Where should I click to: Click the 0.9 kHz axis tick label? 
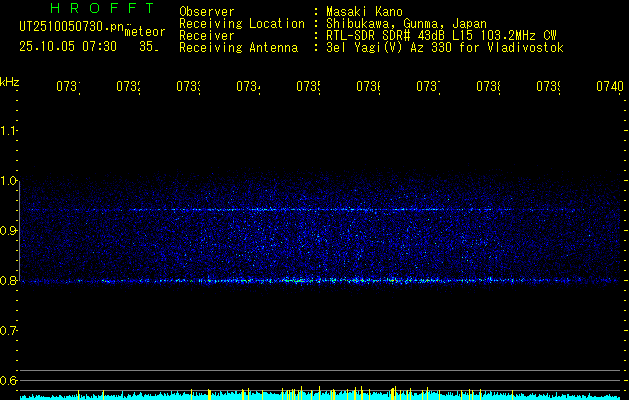point(9,231)
